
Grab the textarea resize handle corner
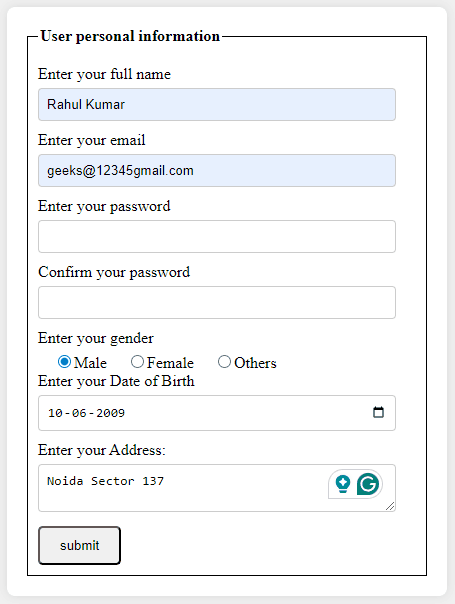tap(390, 506)
